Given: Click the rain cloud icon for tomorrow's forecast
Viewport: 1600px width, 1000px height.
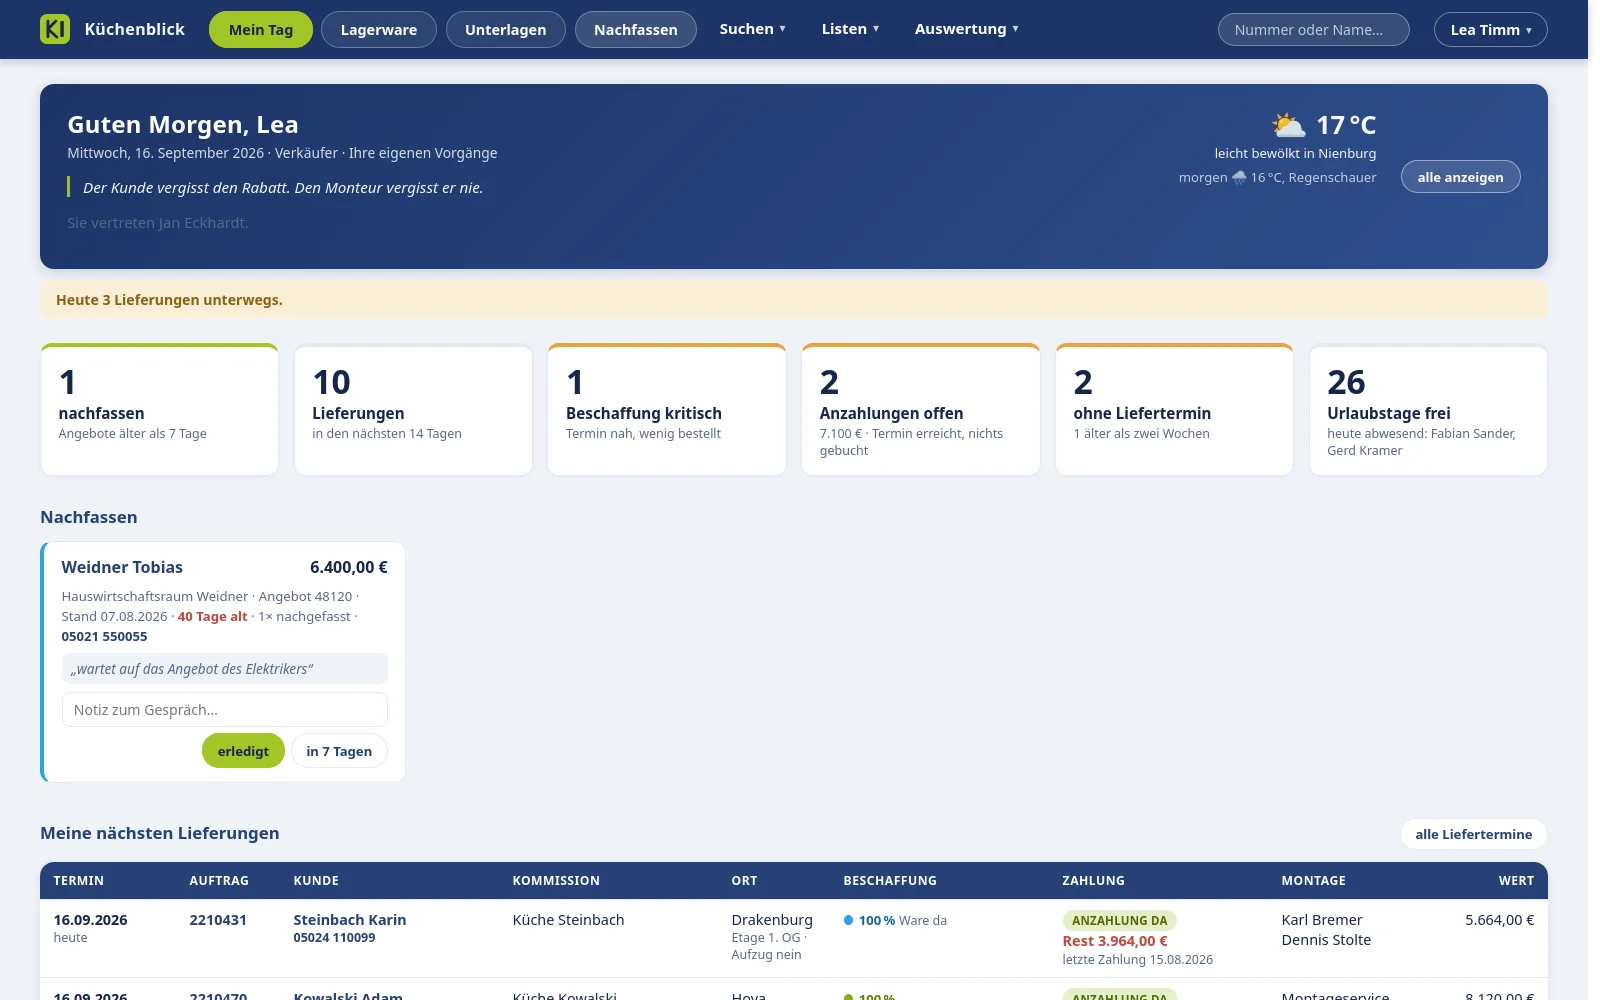Looking at the screenshot, I should coord(1239,177).
